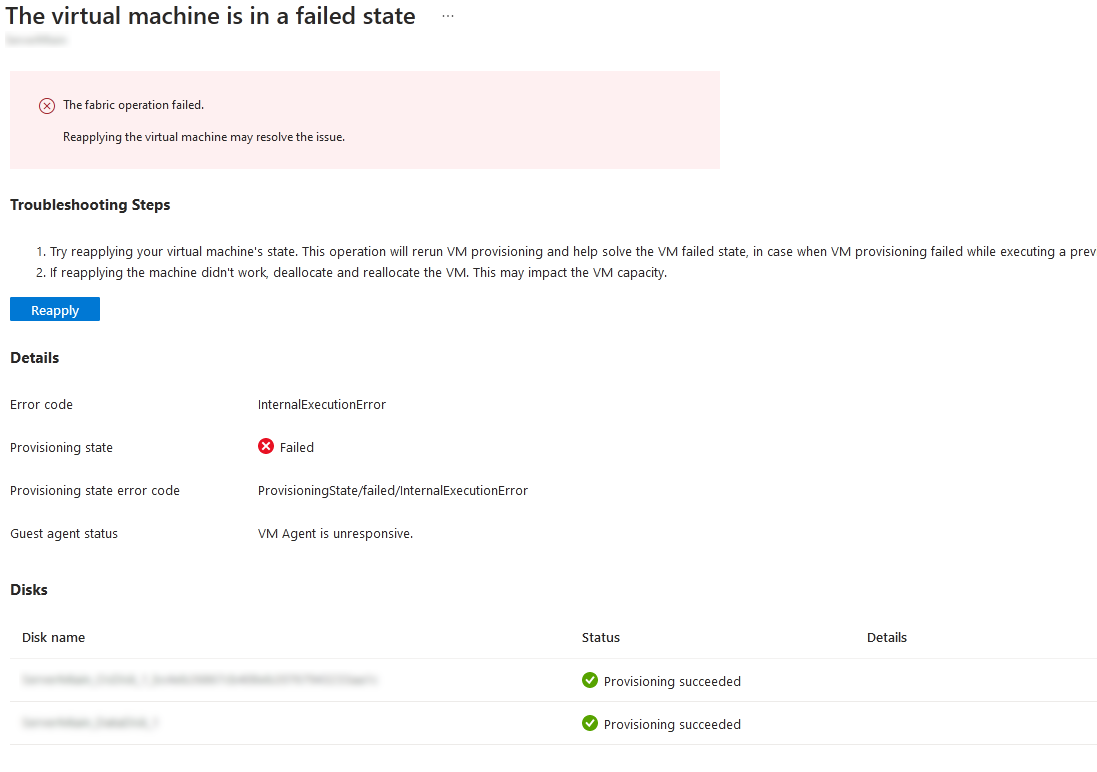Click the error icon in the pink banner

click(46, 105)
